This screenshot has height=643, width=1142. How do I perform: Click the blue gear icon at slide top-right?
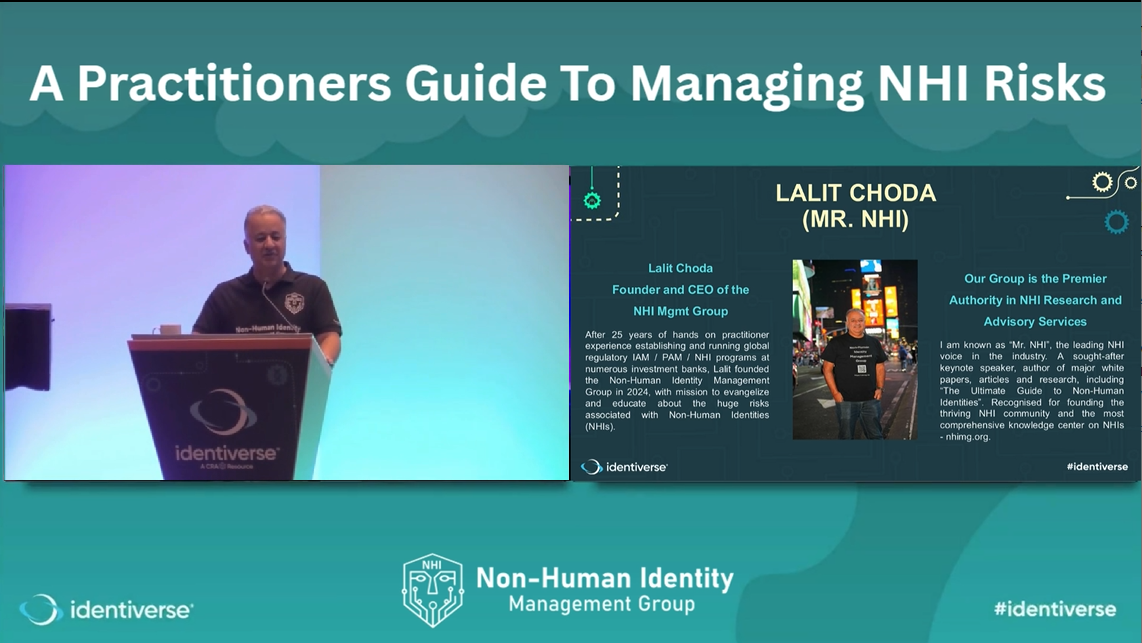pyautogui.click(x=1116, y=221)
